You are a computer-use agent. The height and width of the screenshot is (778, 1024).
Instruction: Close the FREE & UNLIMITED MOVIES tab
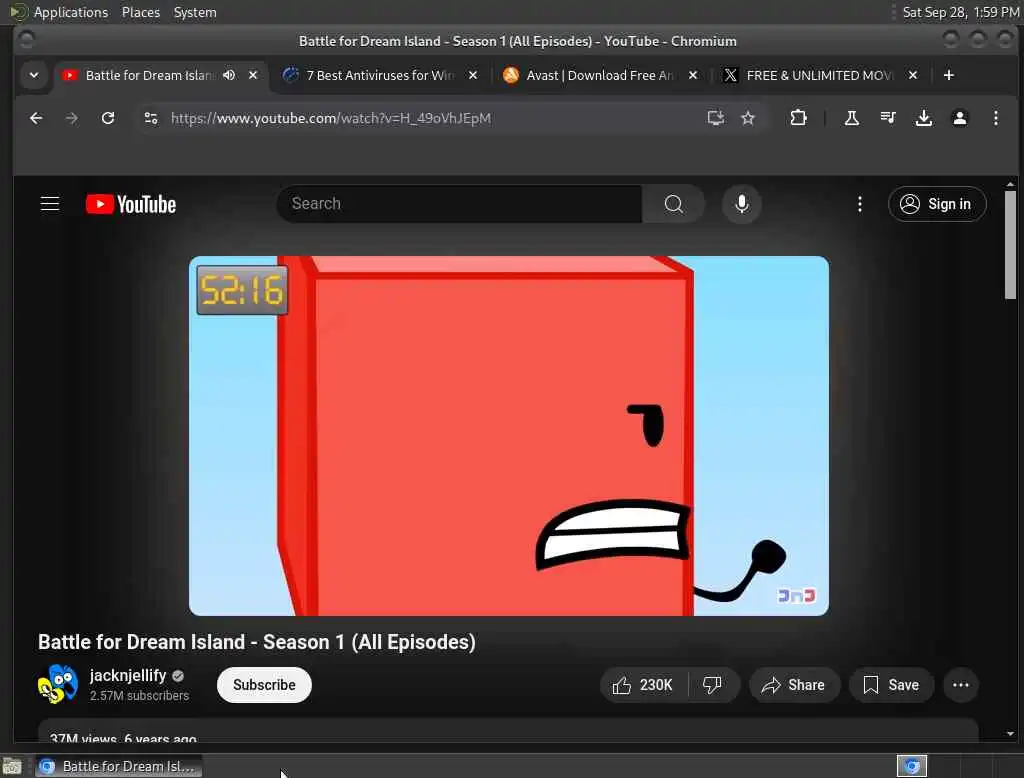pos(913,75)
